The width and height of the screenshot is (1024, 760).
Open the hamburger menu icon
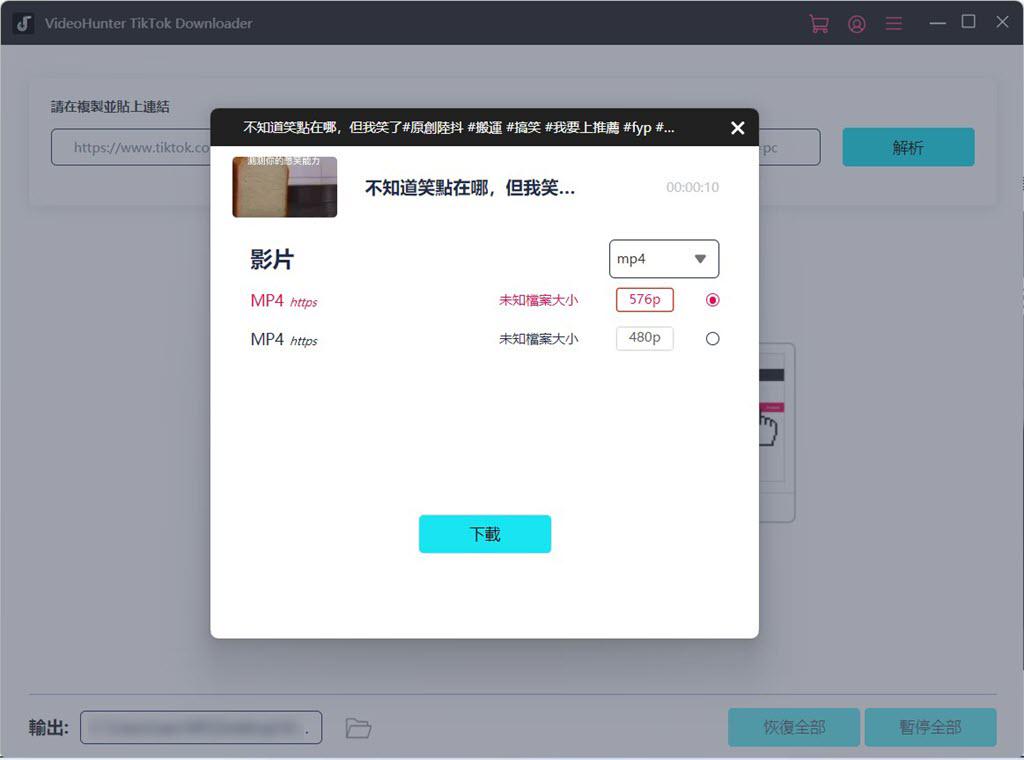click(x=894, y=23)
